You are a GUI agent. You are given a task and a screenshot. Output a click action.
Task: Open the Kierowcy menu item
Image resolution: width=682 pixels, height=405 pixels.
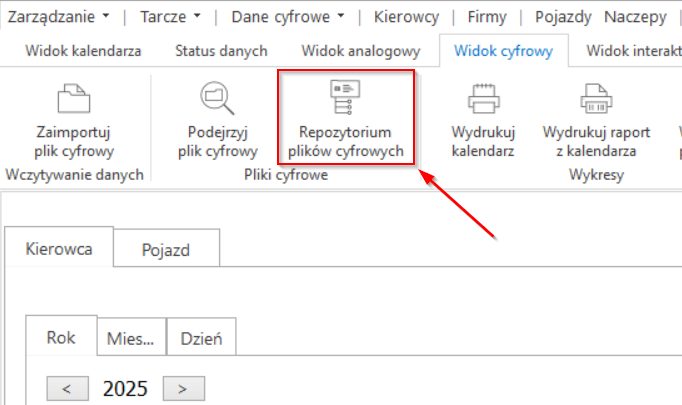coord(406,17)
